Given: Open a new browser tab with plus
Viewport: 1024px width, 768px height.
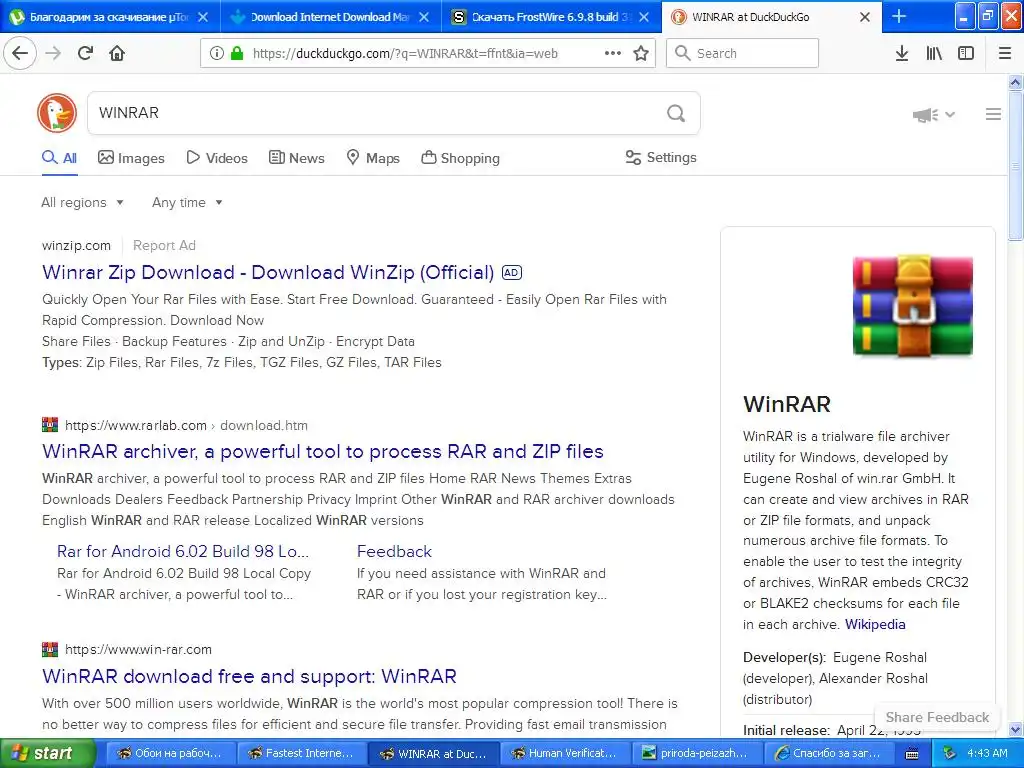Looking at the screenshot, I should [x=899, y=16].
